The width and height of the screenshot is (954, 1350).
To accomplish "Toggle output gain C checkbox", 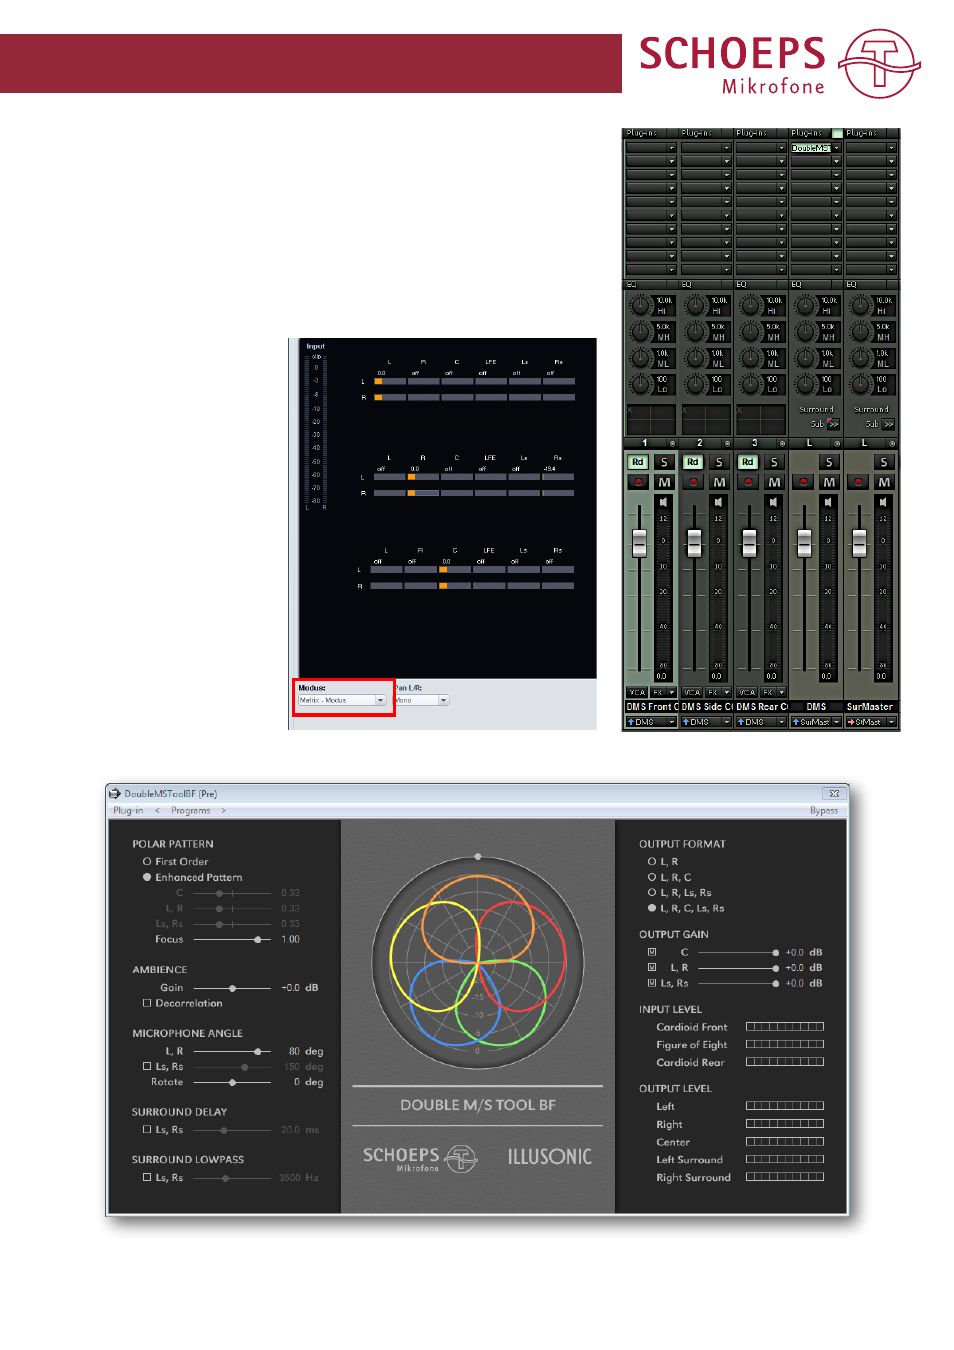I will pos(652,952).
